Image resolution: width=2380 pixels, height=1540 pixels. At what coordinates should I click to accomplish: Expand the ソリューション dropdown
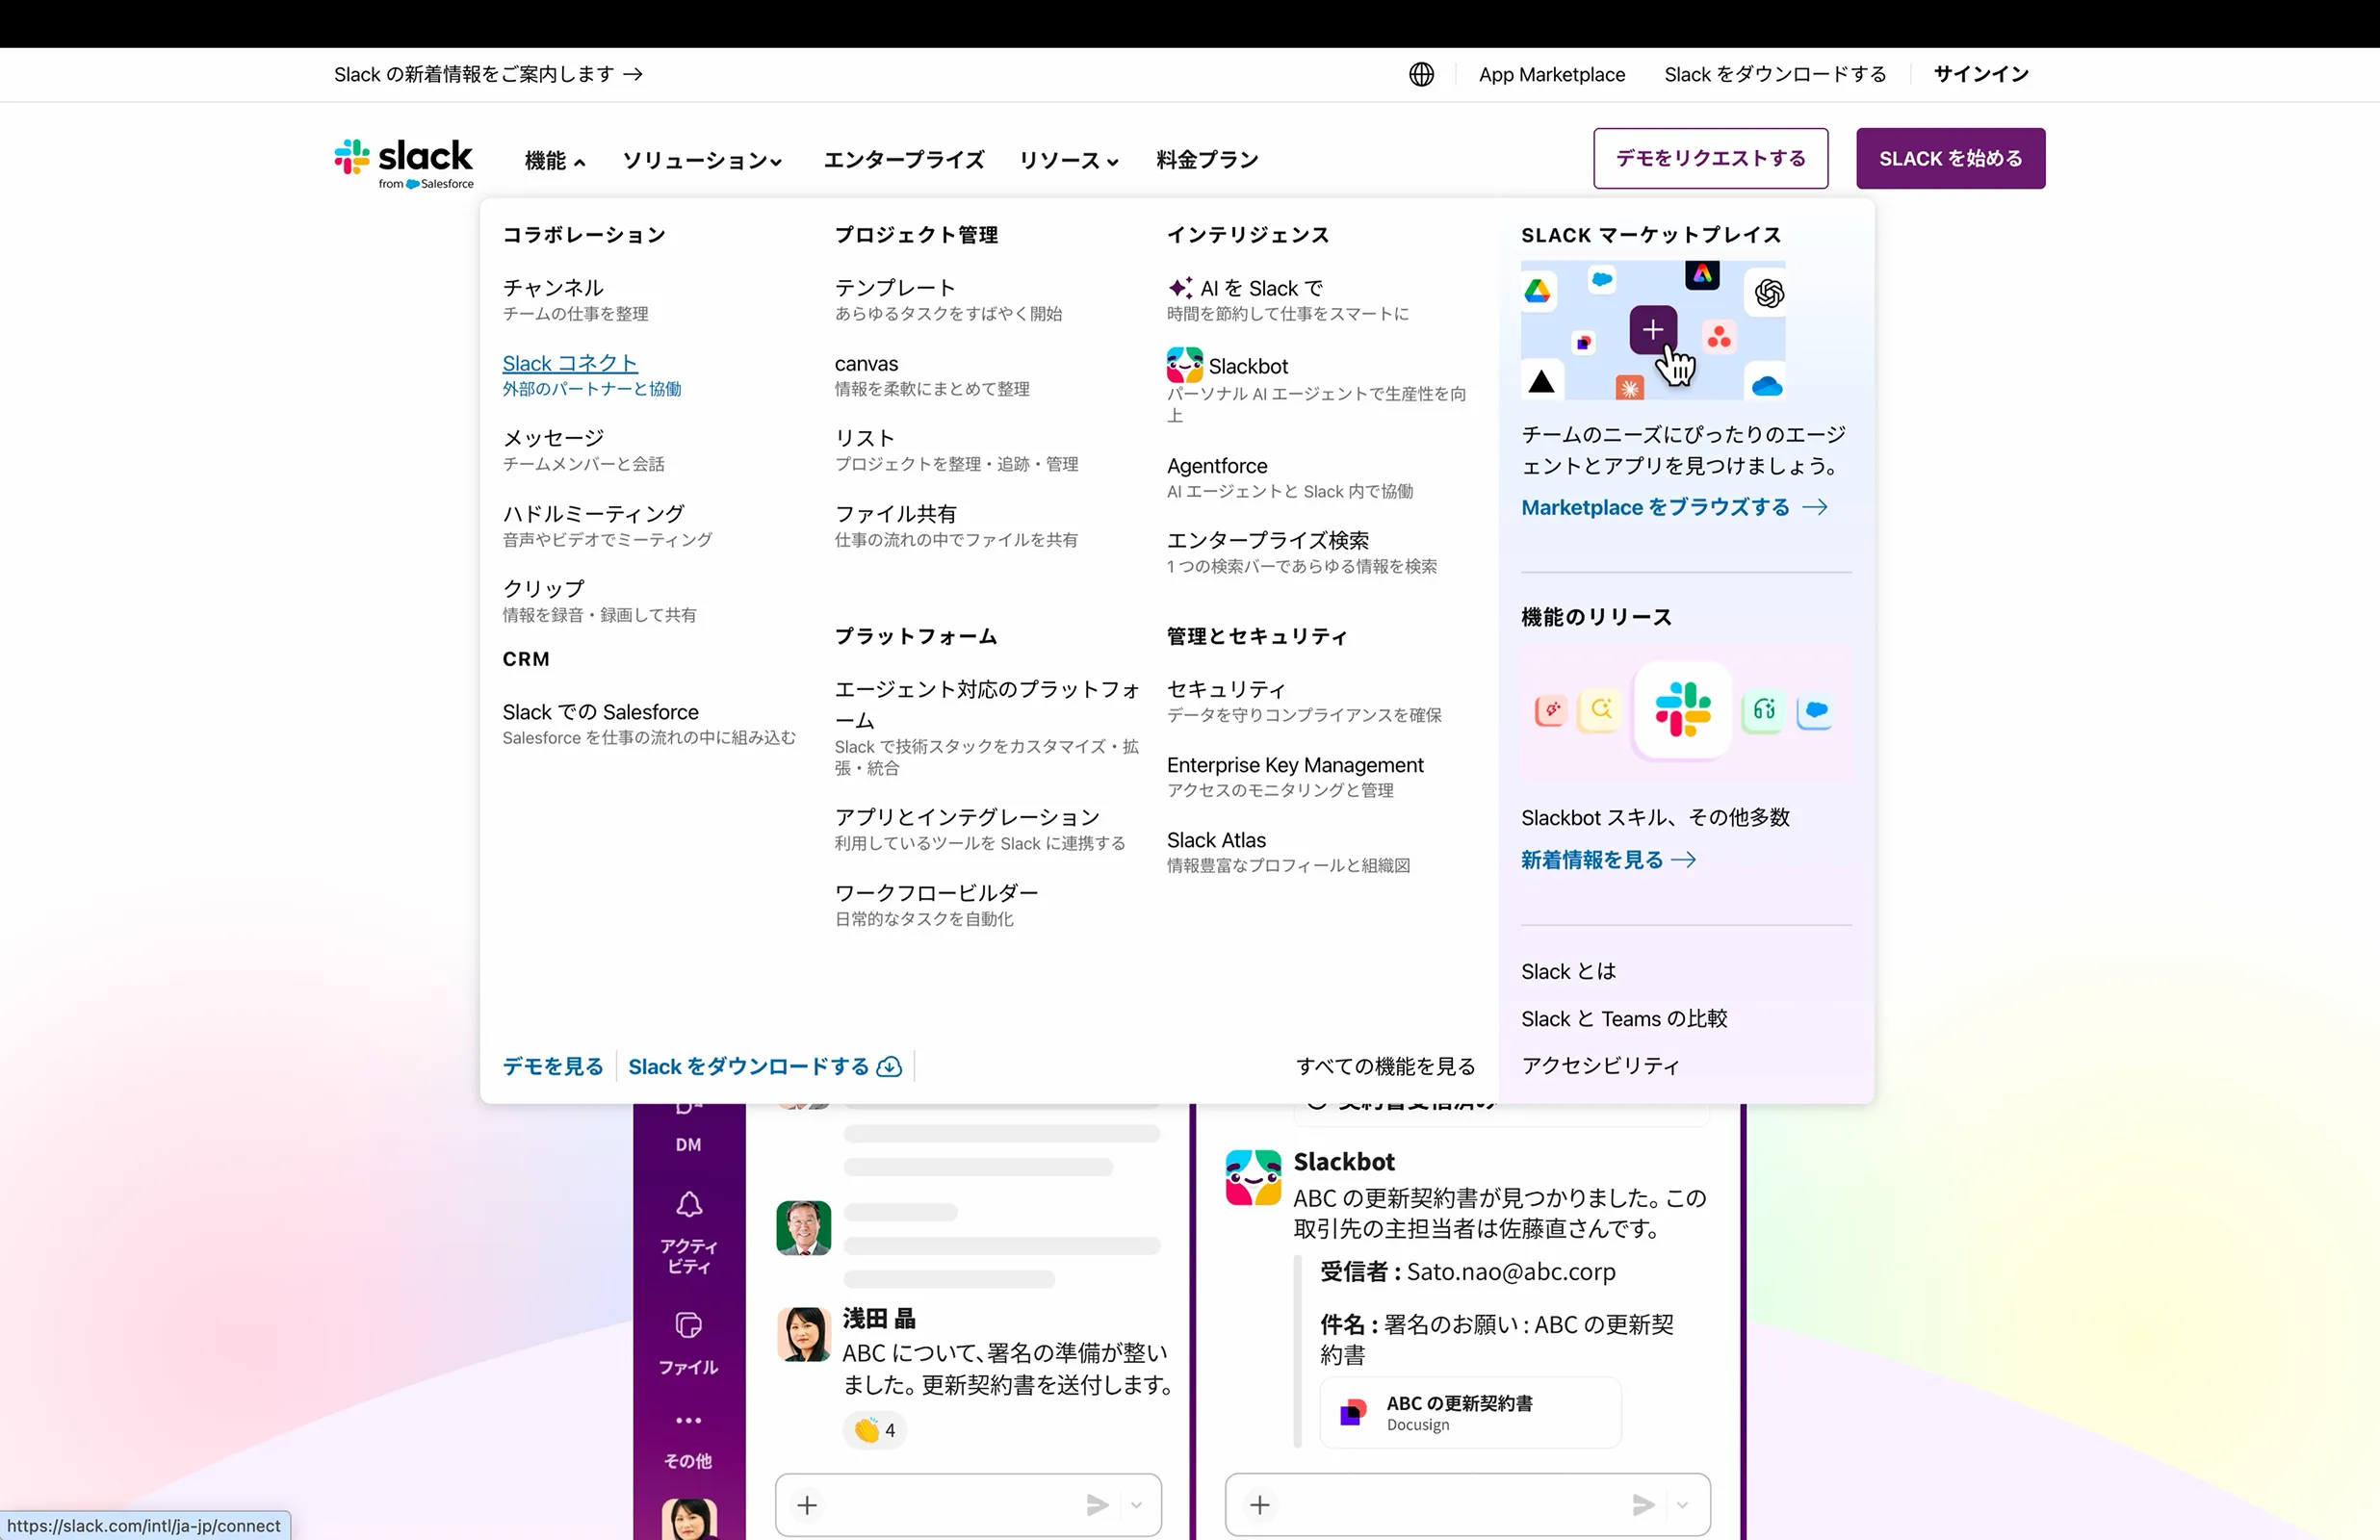point(702,160)
